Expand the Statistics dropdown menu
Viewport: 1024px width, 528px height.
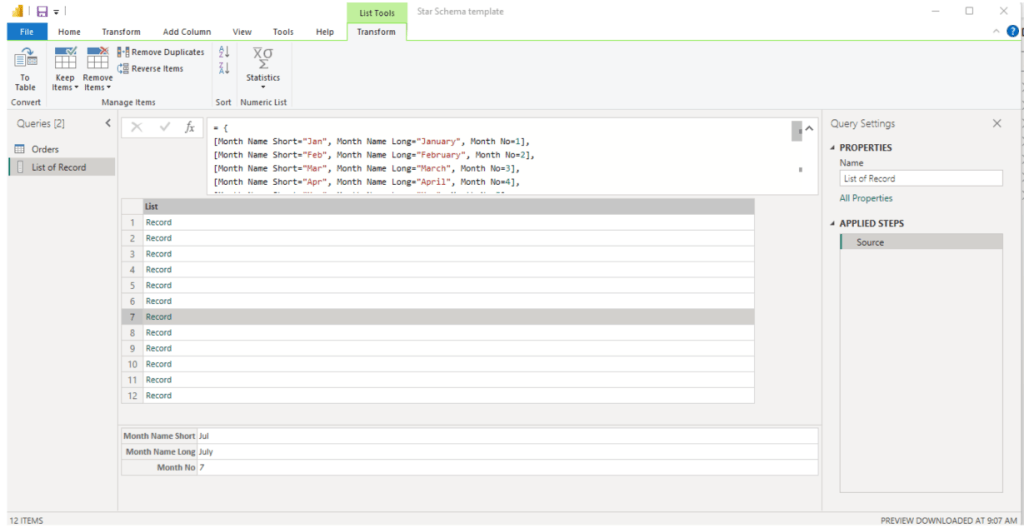[x=263, y=87]
